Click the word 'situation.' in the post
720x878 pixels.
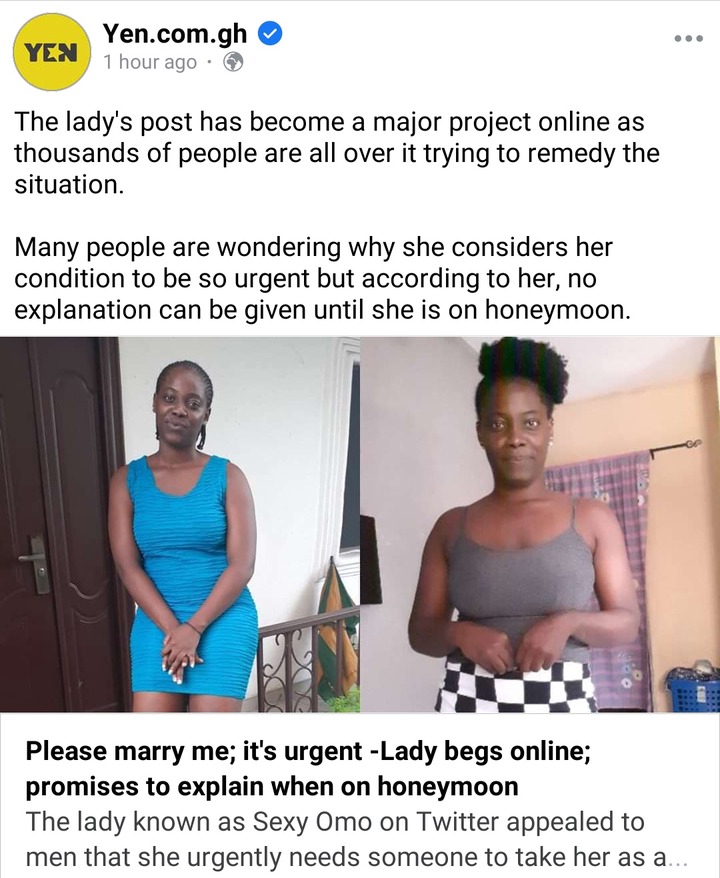click(69, 184)
